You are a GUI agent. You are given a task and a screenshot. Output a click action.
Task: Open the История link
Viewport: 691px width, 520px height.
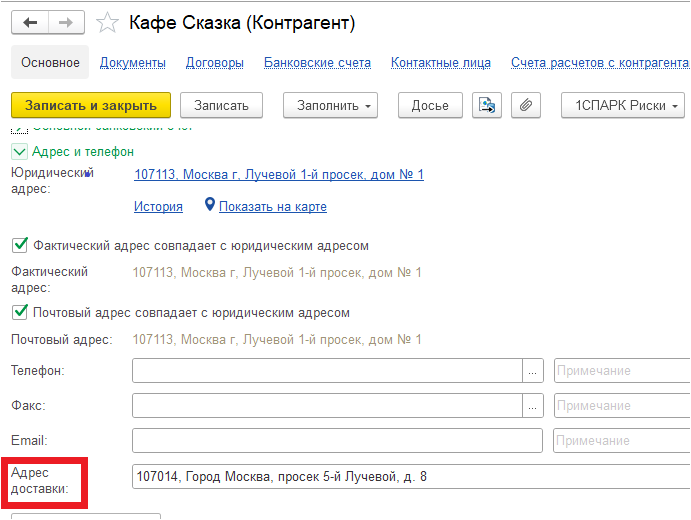click(158, 206)
